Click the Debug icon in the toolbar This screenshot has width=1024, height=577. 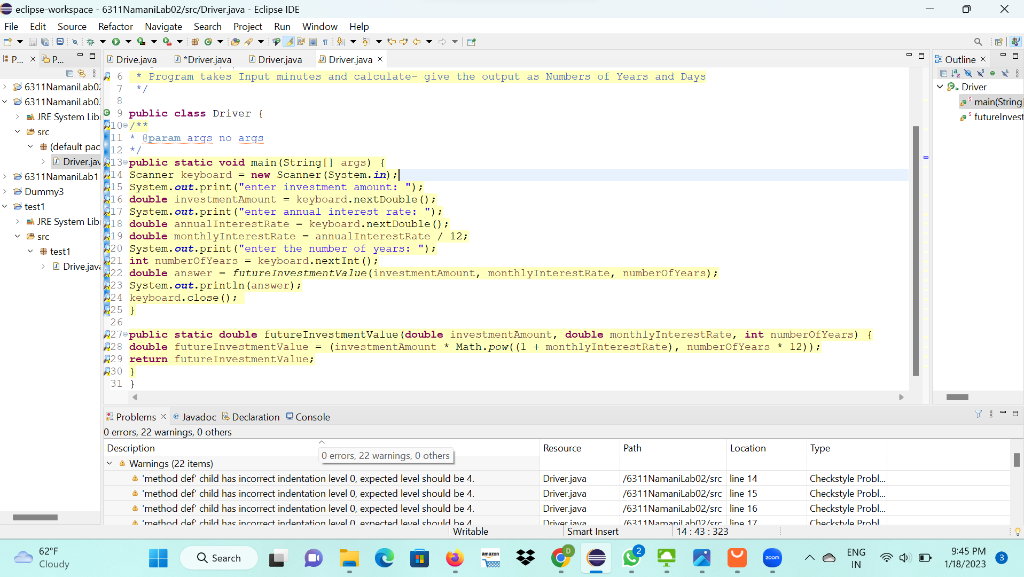(x=91, y=42)
